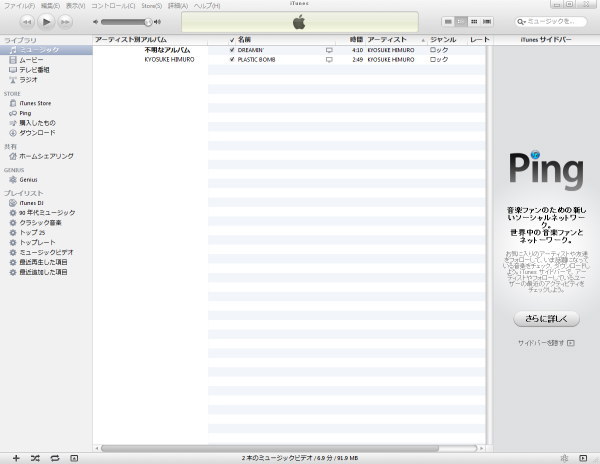Viewport: 600px width, 464px height.
Task: Click the video icon for DREAMIN'
Action: (x=329, y=50)
